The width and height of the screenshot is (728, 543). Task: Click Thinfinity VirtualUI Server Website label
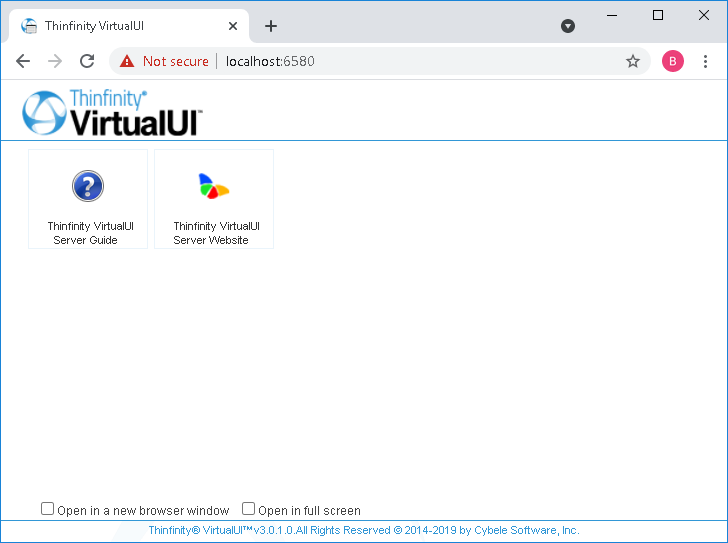(214, 233)
